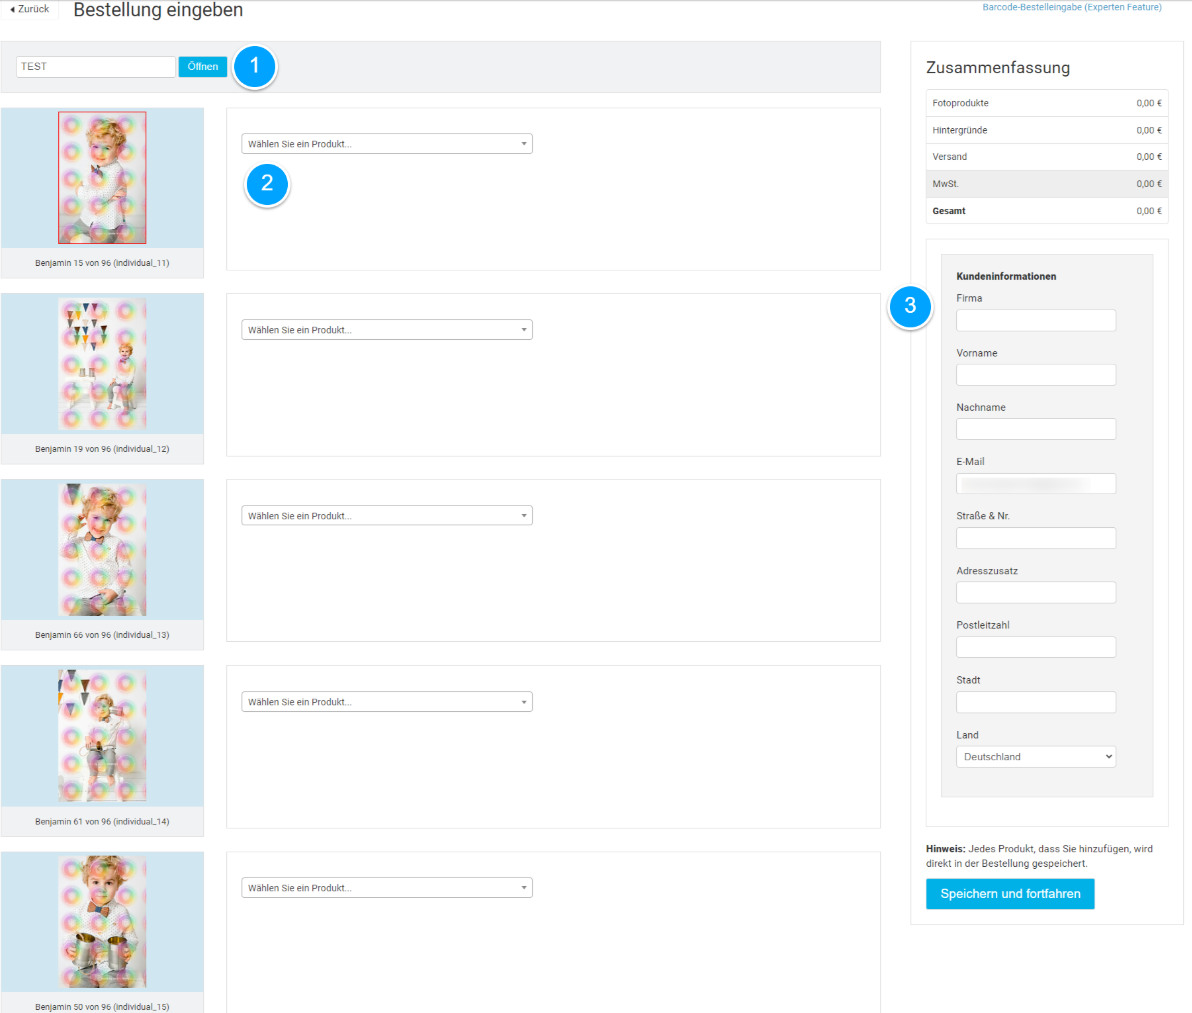Click the MwSt. summary row label

[x=945, y=184]
